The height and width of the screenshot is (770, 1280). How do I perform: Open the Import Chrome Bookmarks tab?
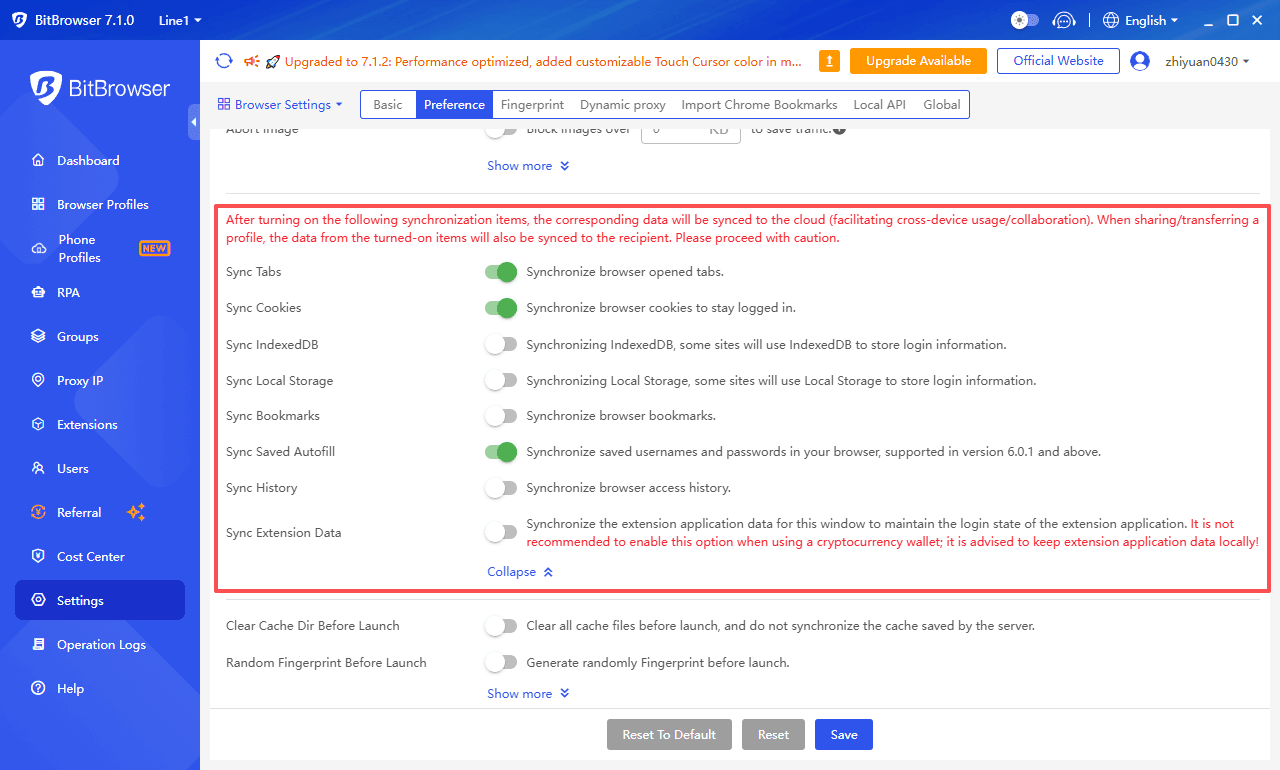tap(759, 104)
